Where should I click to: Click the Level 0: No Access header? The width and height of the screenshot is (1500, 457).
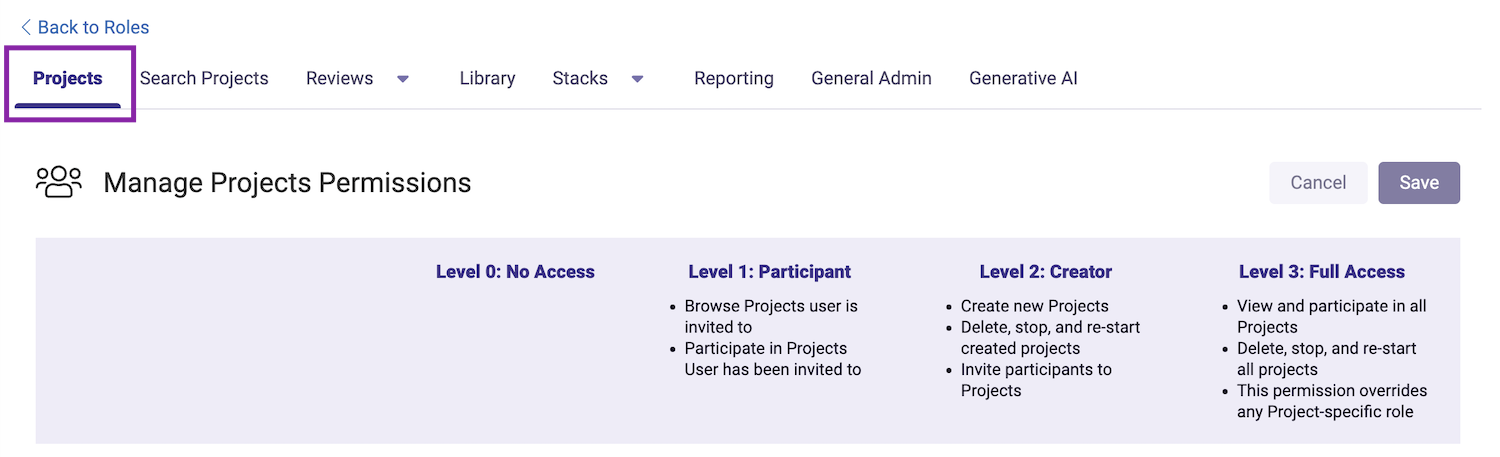pos(515,272)
